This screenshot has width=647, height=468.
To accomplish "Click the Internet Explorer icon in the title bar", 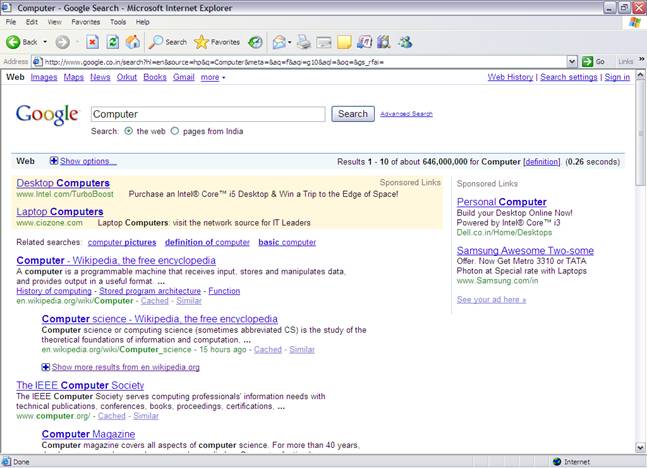I will pyautogui.click(x=7, y=7).
